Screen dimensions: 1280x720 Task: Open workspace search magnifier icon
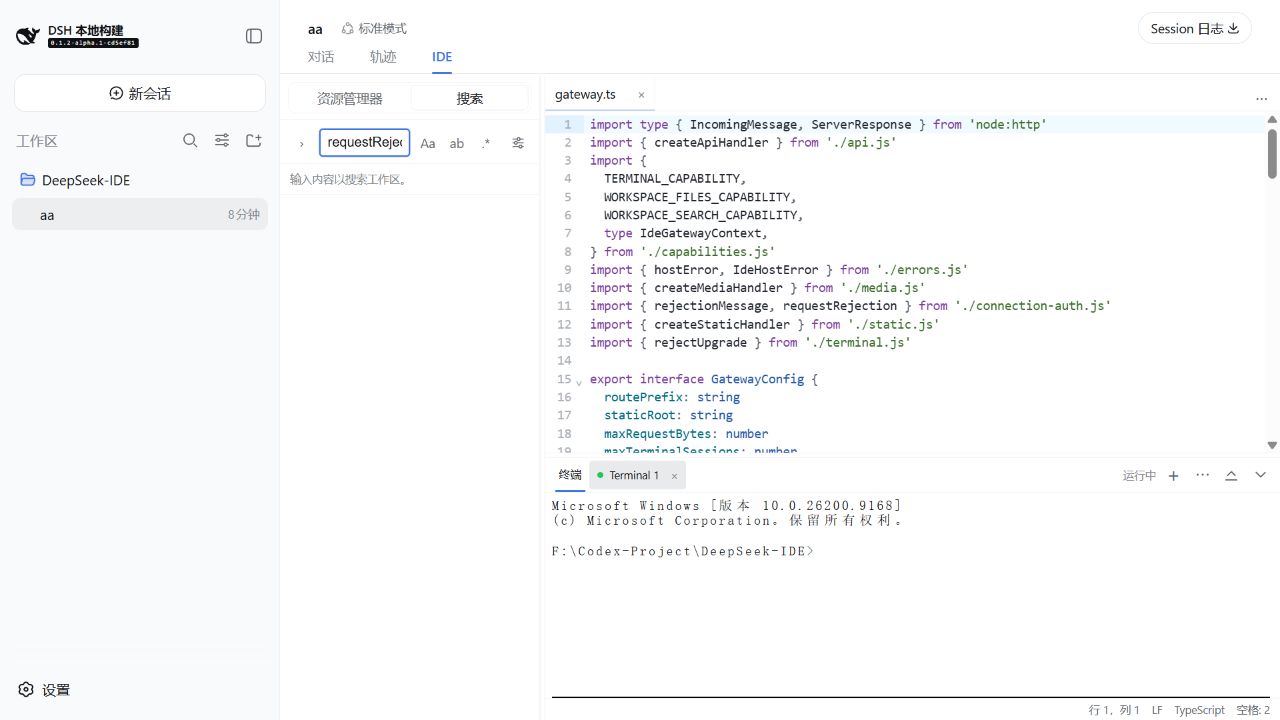[190, 140]
